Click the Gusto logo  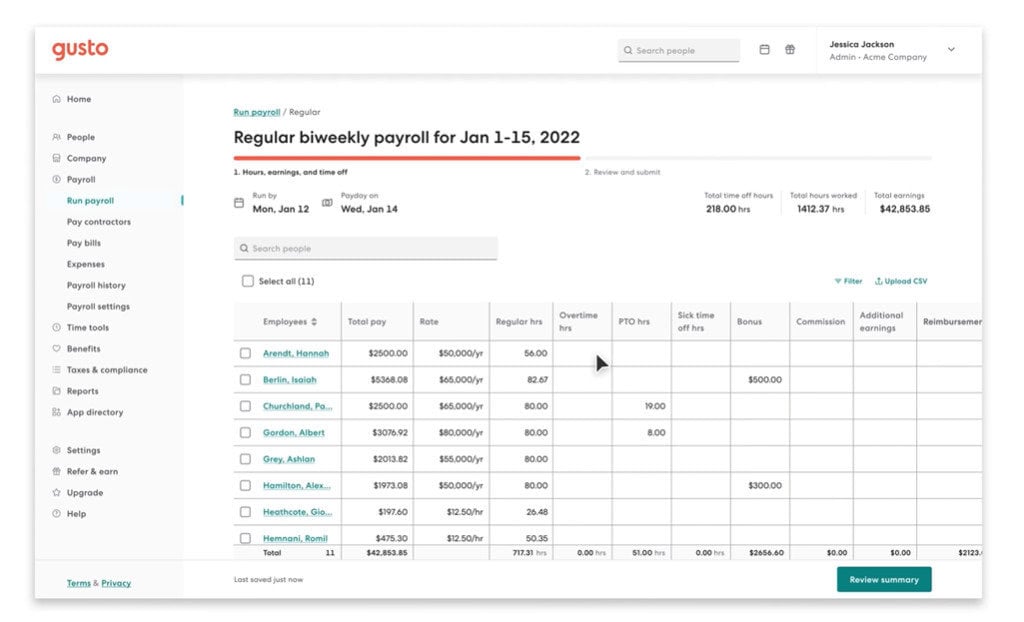(x=80, y=50)
